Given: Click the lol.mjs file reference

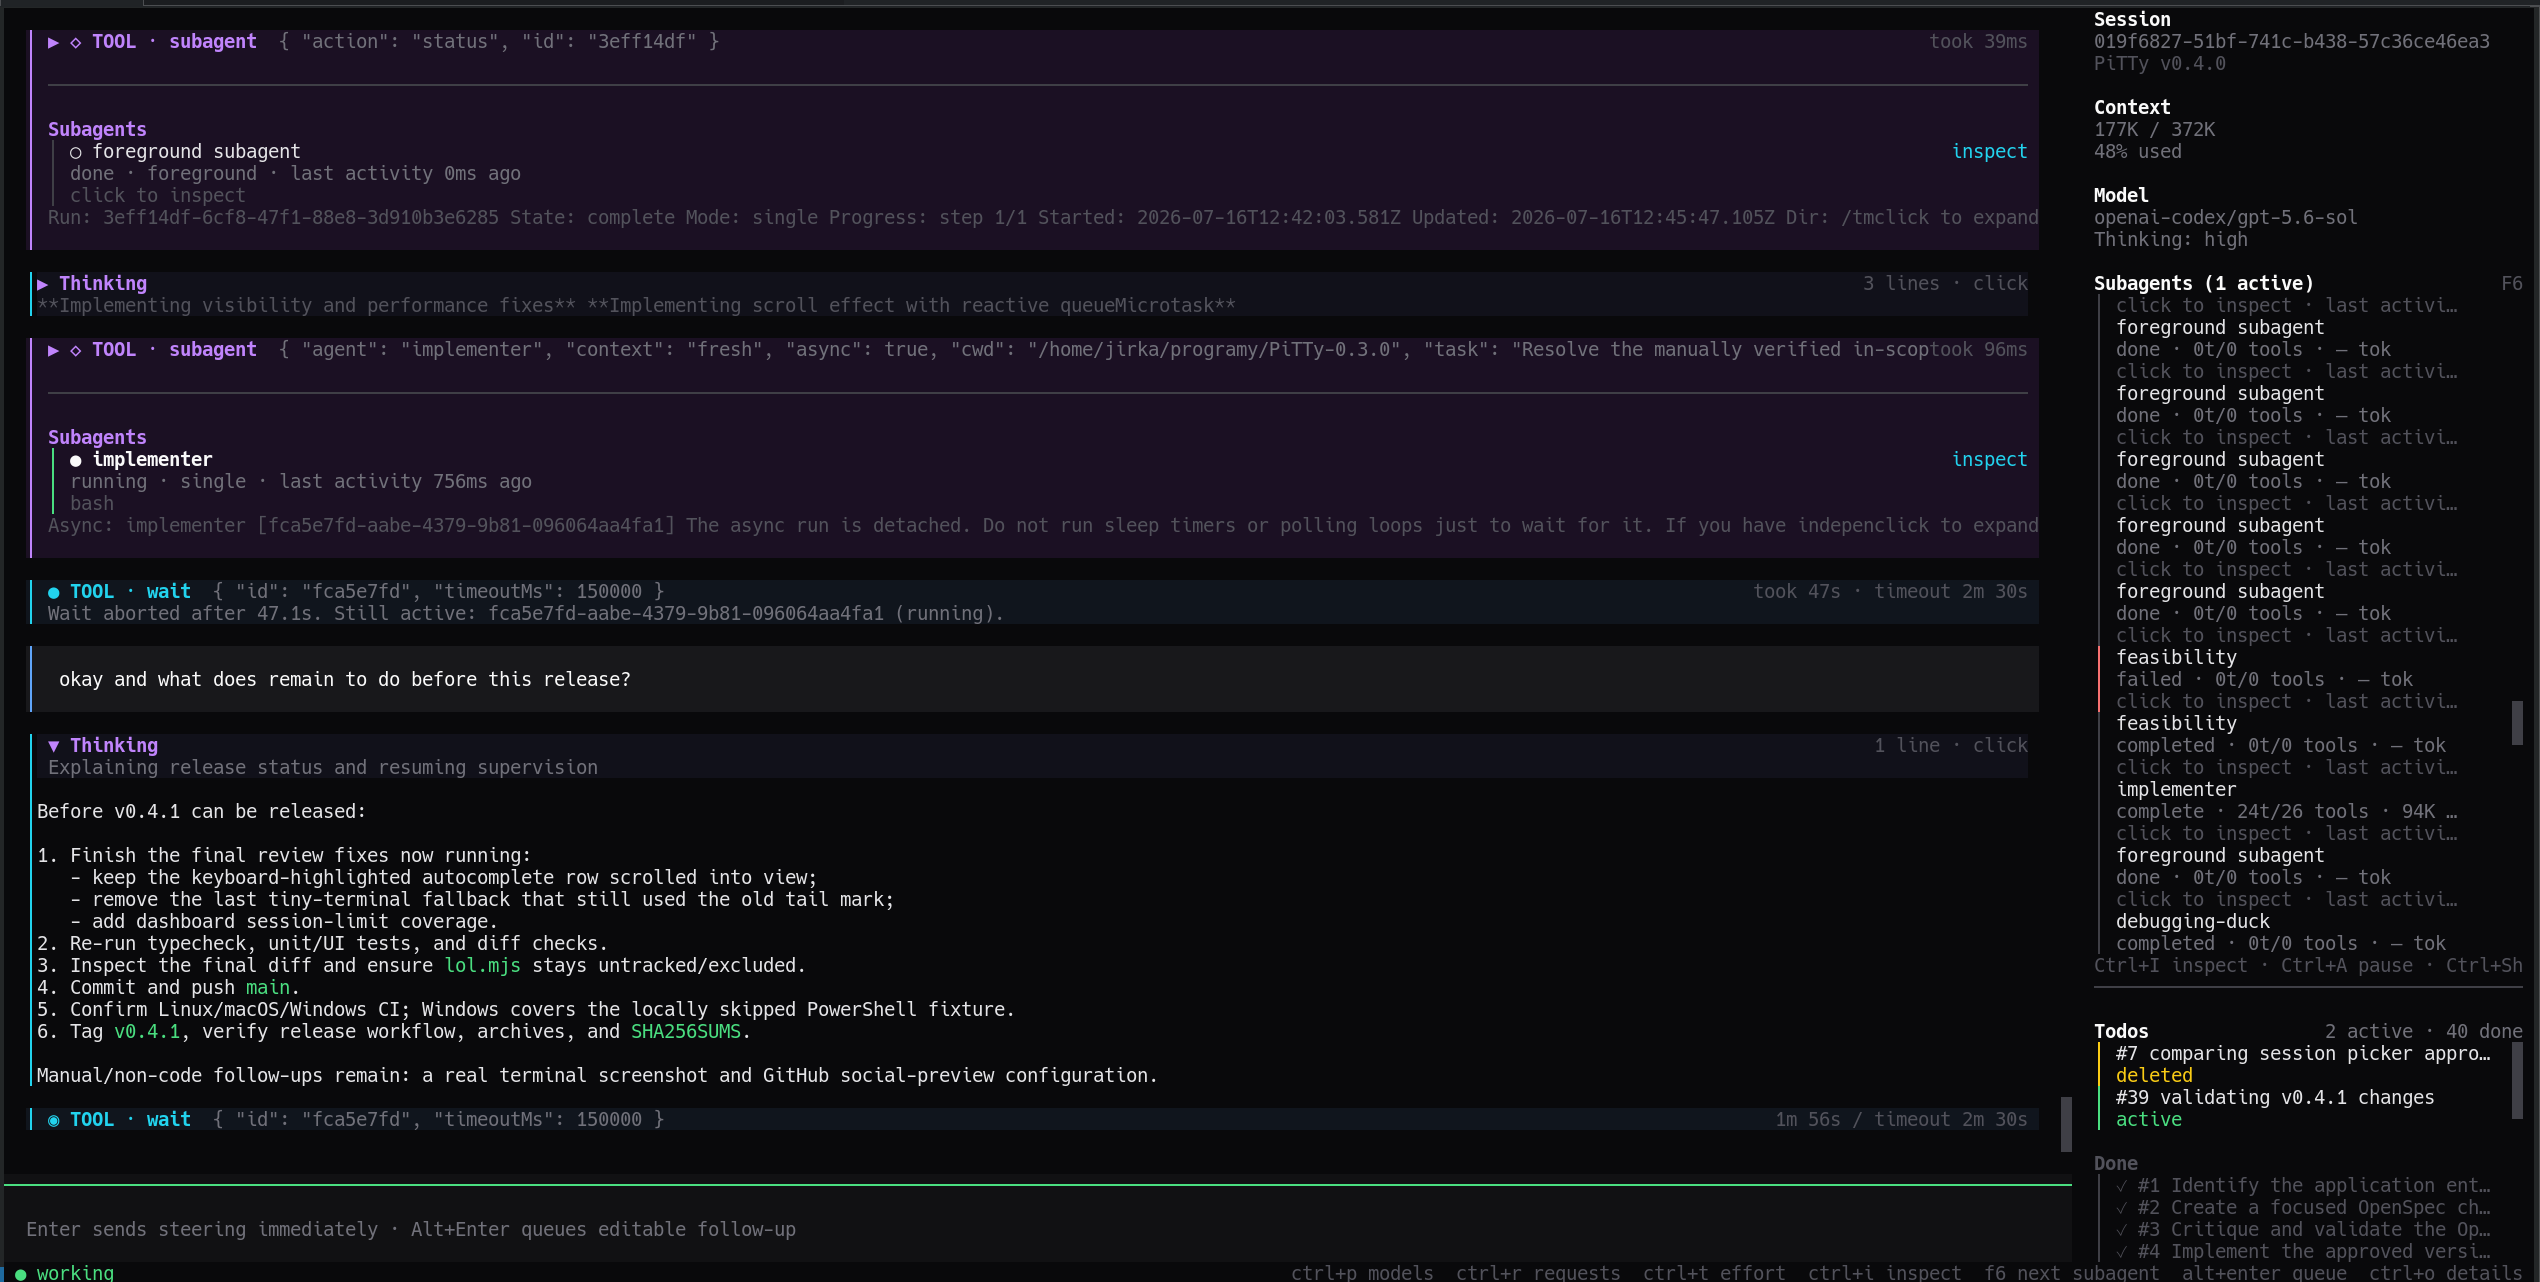Looking at the screenshot, I should point(482,966).
